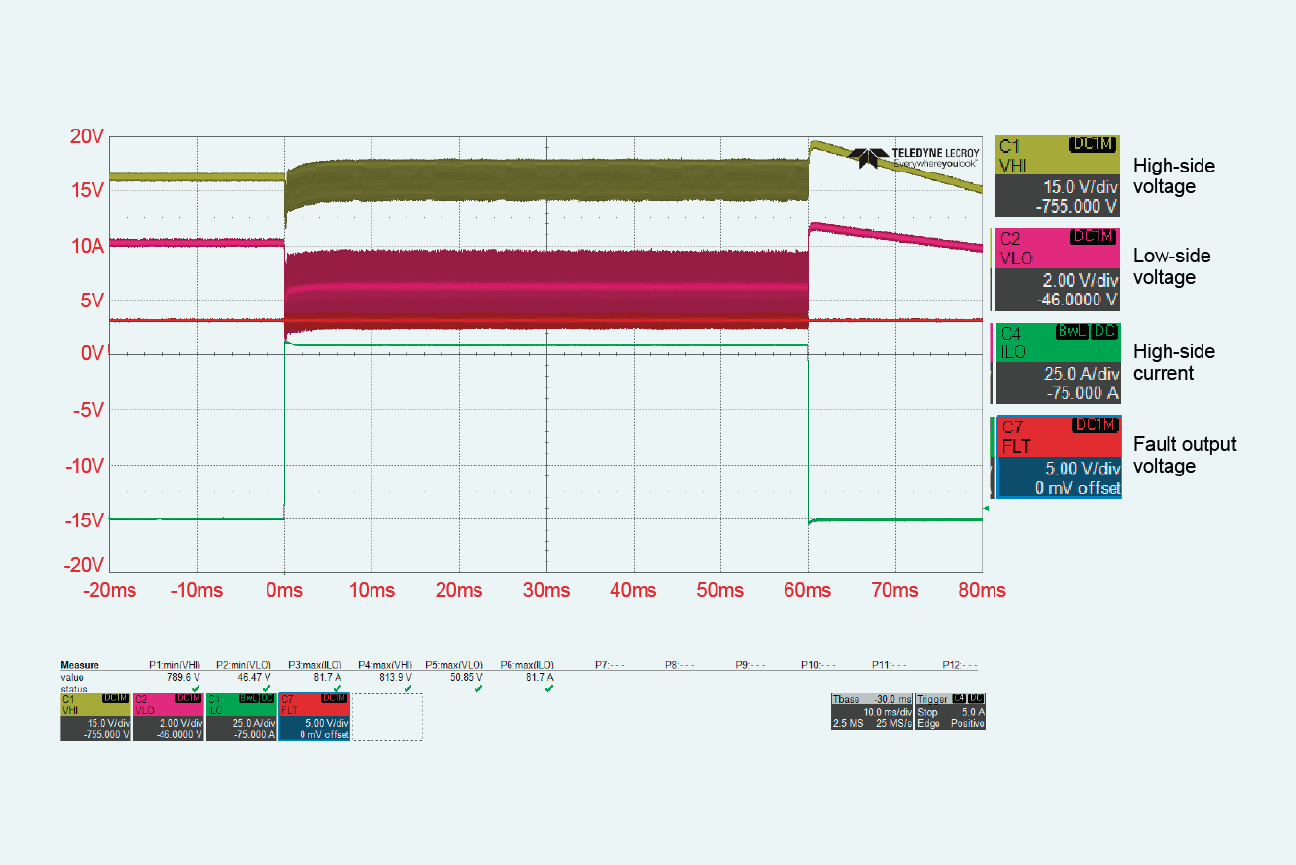Image resolution: width=1296 pixels, height=865 pixels.
Task: Select the large red C7 FLT descriptor beside the grid
Action: 1057,457
